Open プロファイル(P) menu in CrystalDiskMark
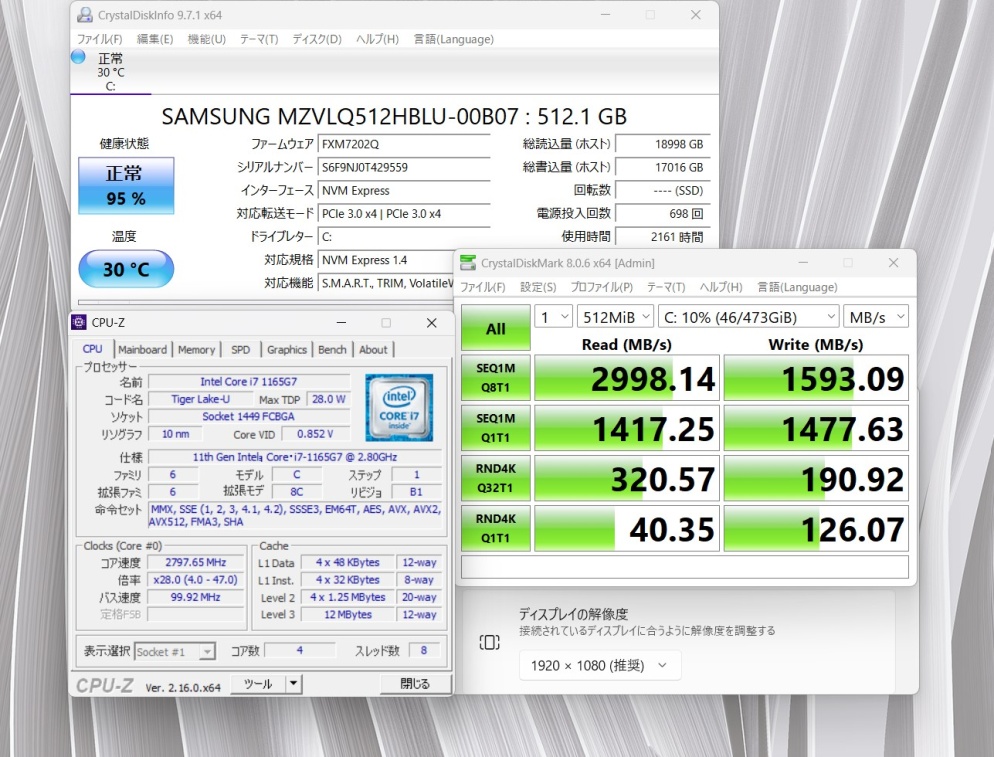Image resolution: width=994 pixels, height=757 pixels. click(x=602, y=287)
